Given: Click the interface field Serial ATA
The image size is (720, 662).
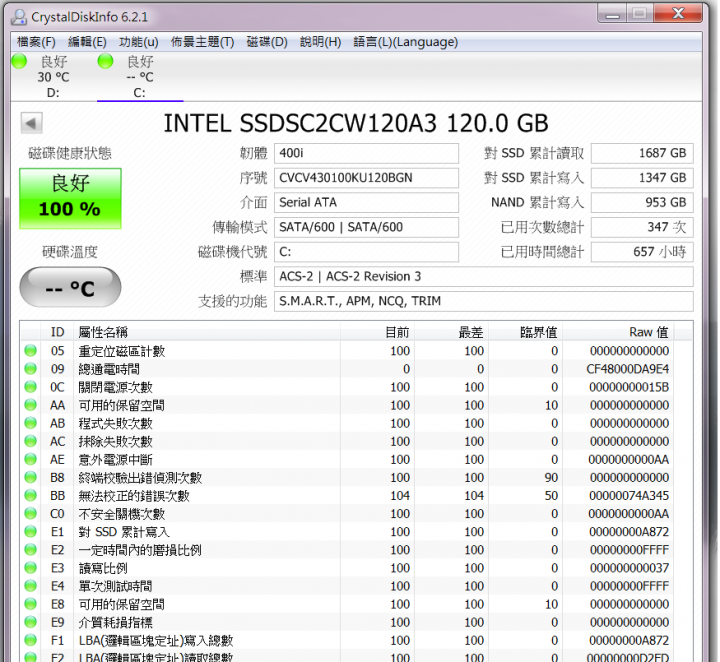Looking at the screenshot, I should pos(366,202).
